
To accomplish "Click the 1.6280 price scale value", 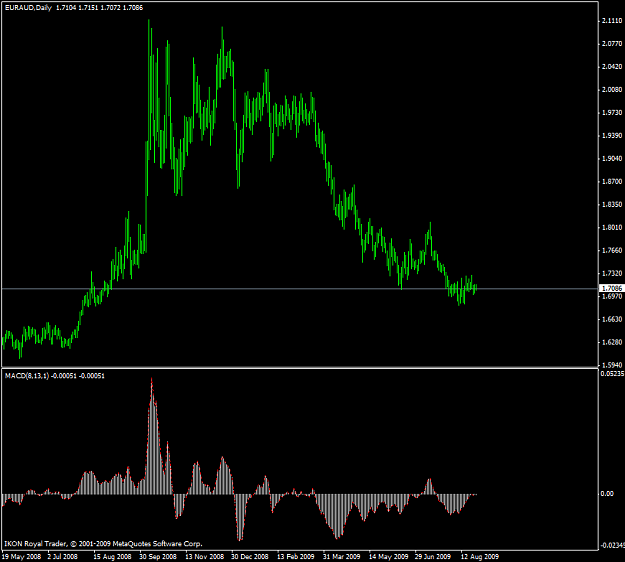I will coord(612,342).
